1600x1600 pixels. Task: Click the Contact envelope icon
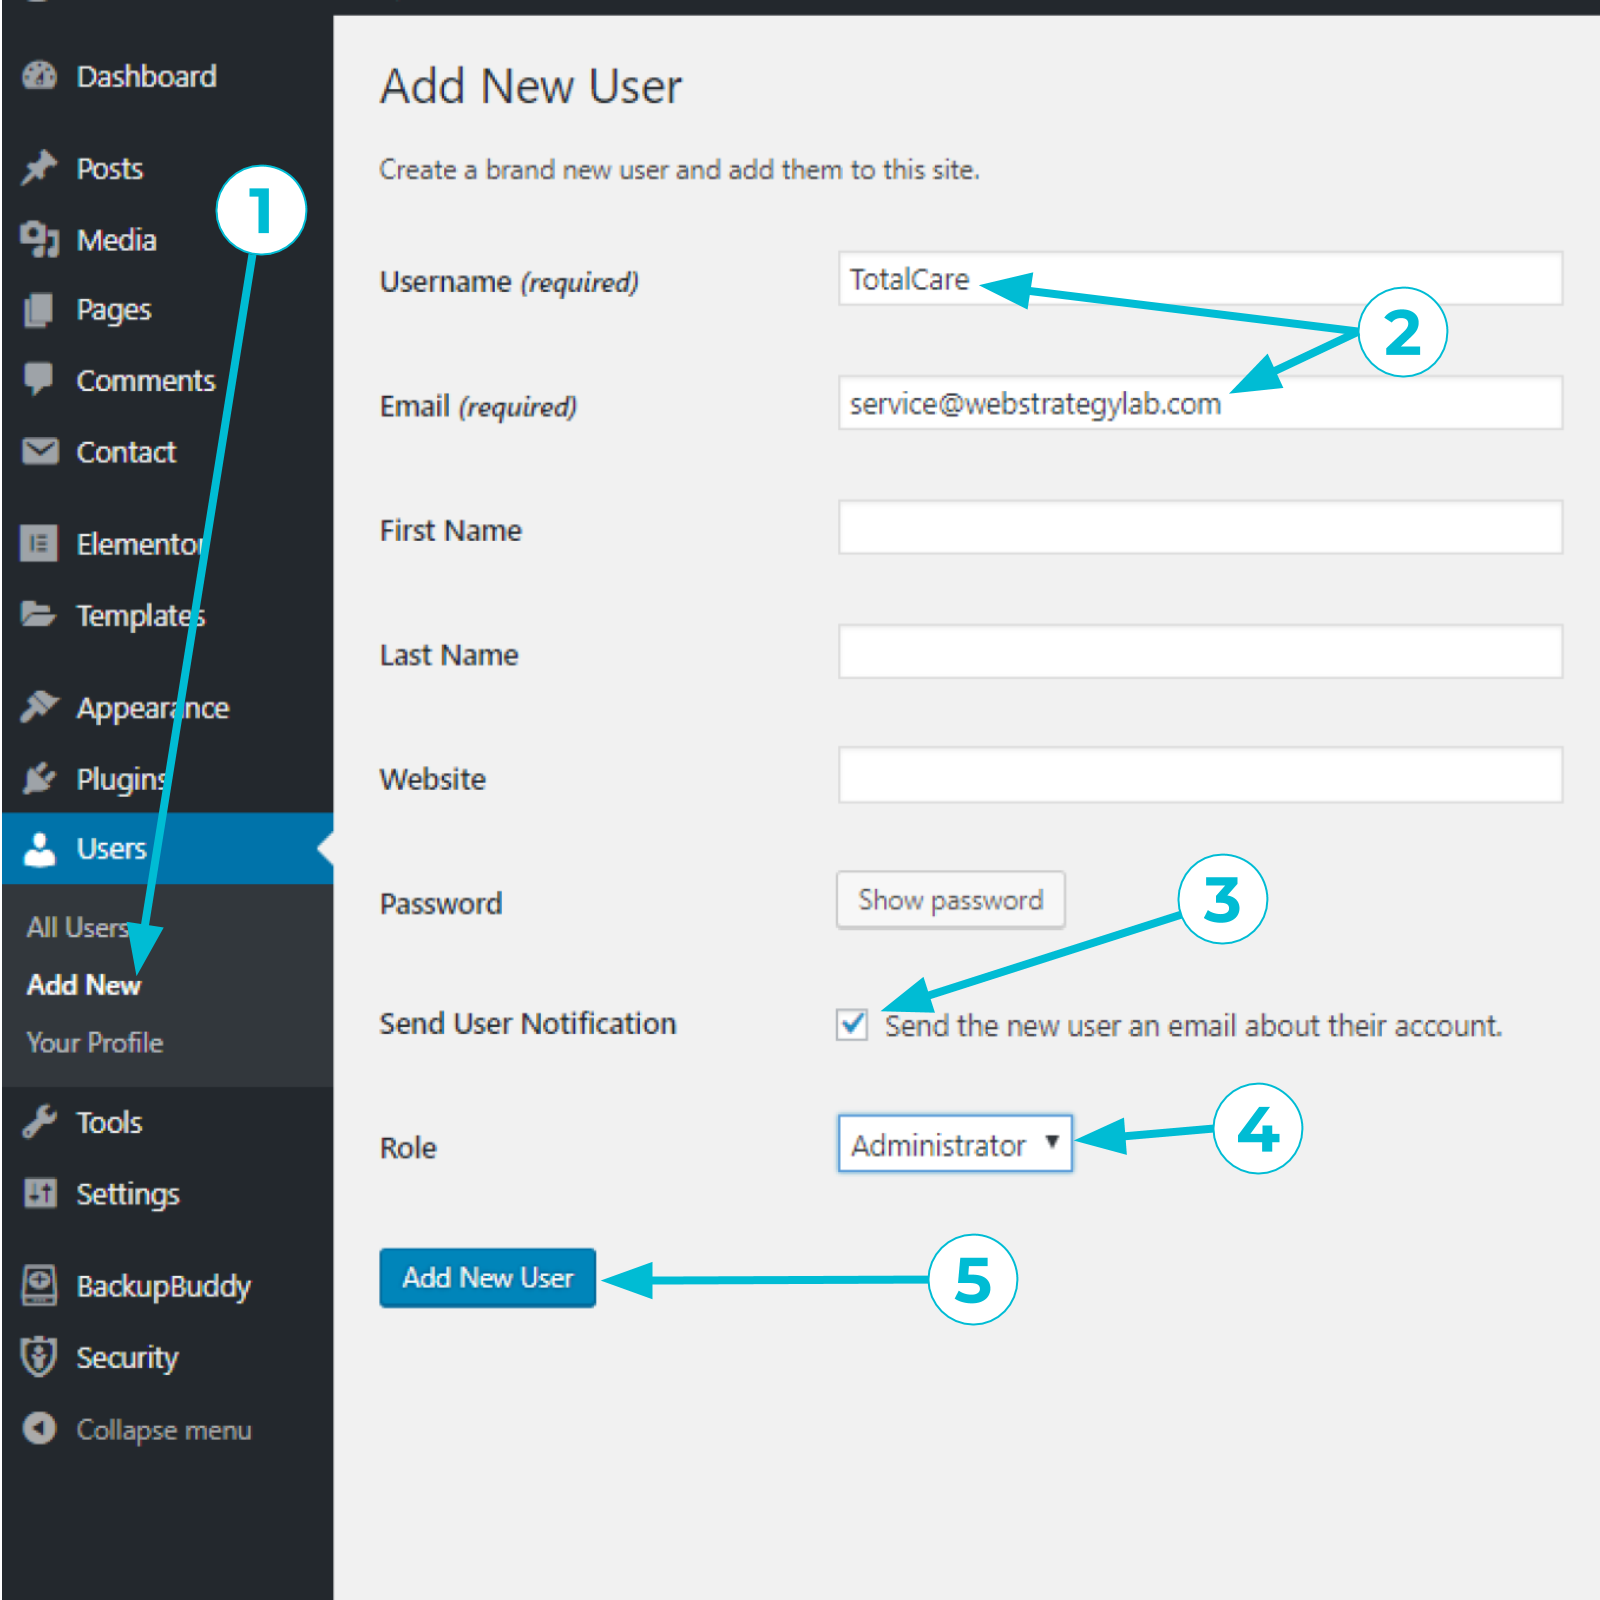click(40, 452)
